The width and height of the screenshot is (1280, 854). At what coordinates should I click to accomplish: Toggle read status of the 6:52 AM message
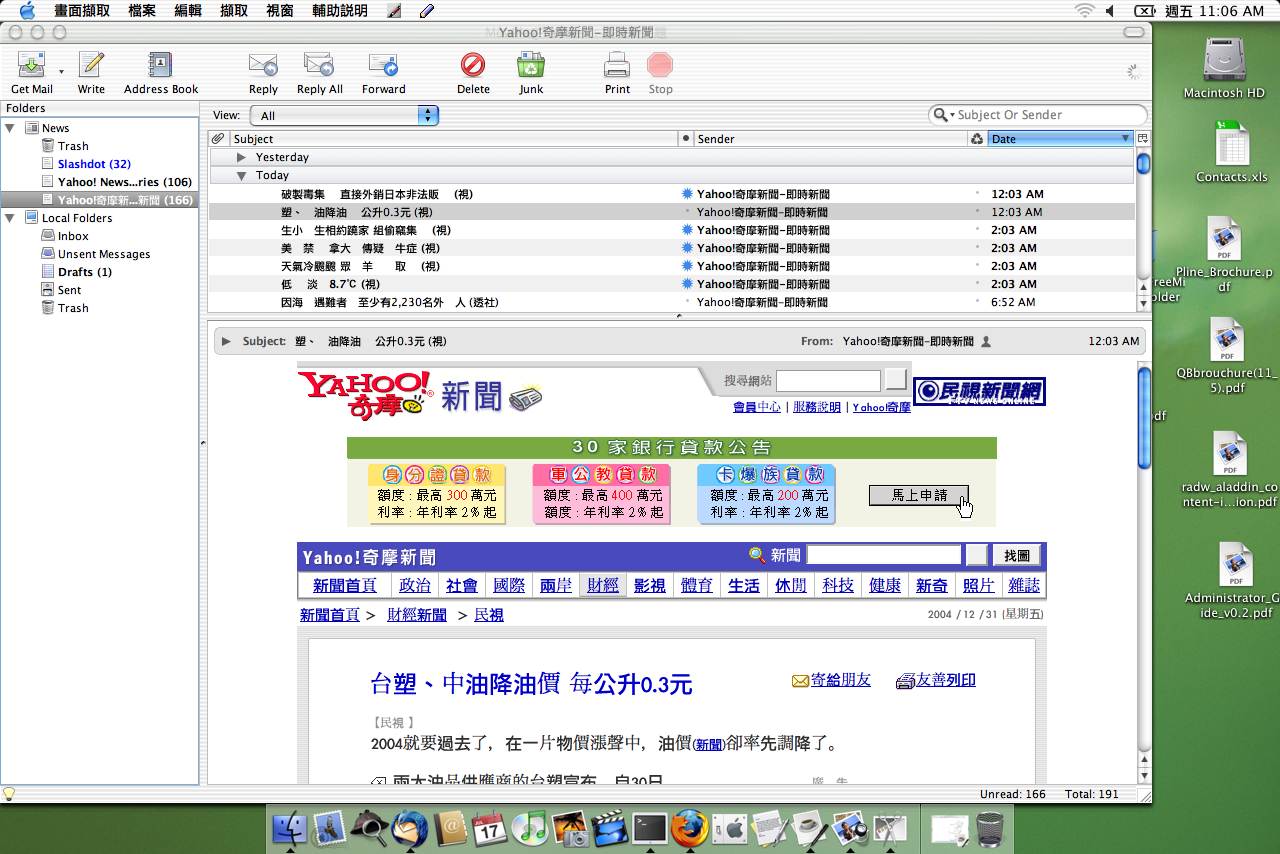pyautogui.click(x=686, y=302)
